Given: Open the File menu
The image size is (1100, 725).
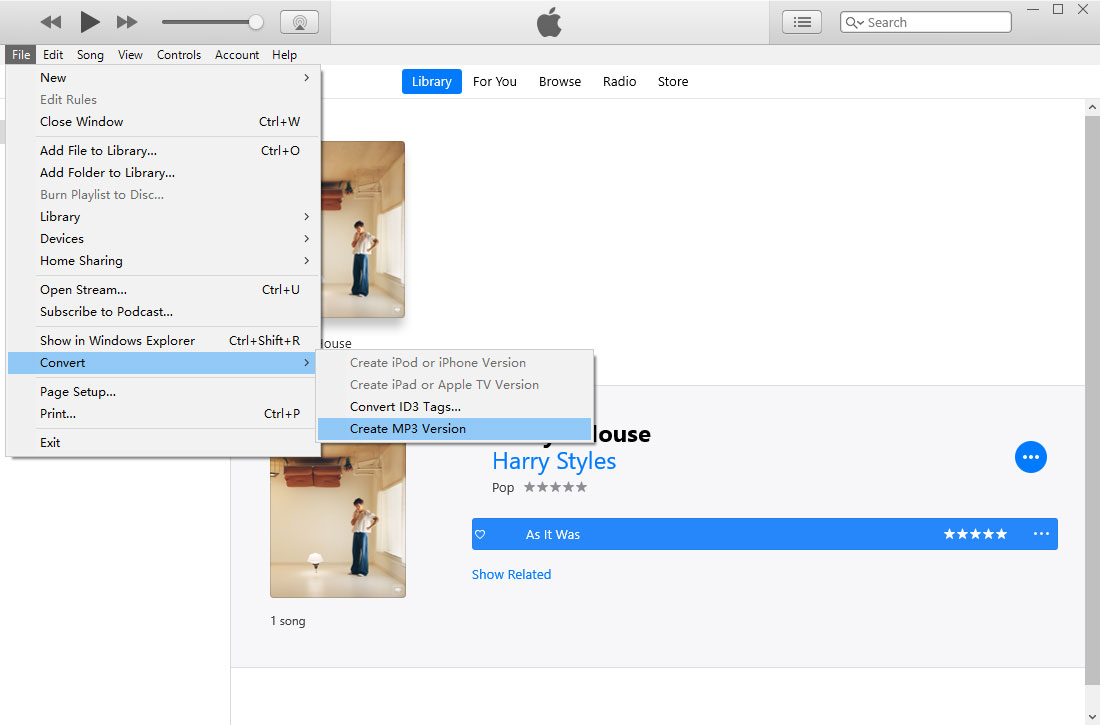Looking at the screenshot, I should [21, 55].
